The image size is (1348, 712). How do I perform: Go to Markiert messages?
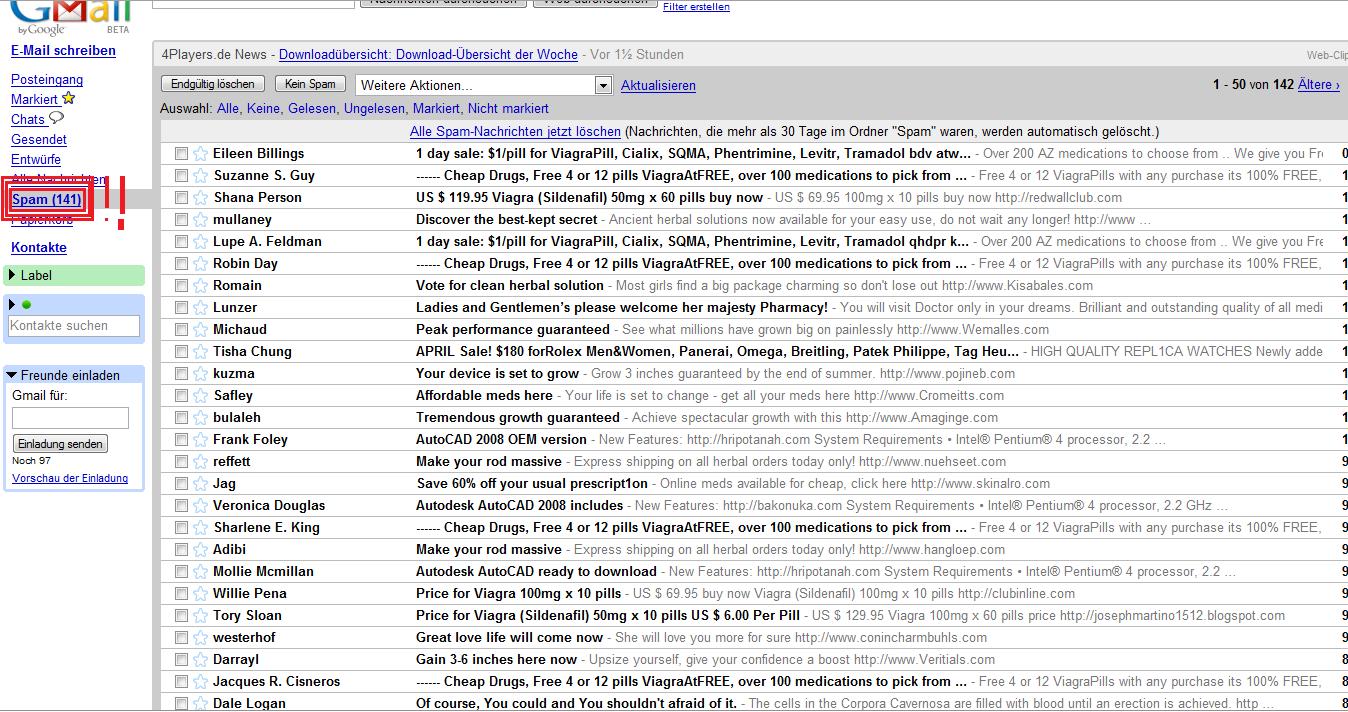(34, 99)
